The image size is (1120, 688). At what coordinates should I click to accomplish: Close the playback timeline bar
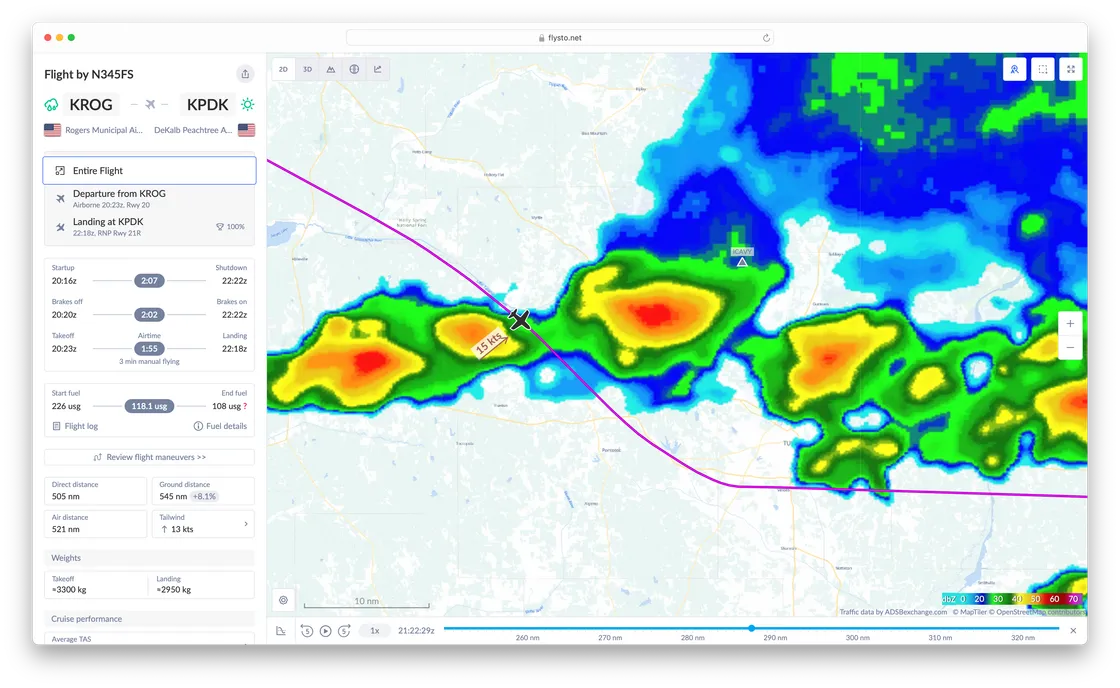click(1073, 631)
